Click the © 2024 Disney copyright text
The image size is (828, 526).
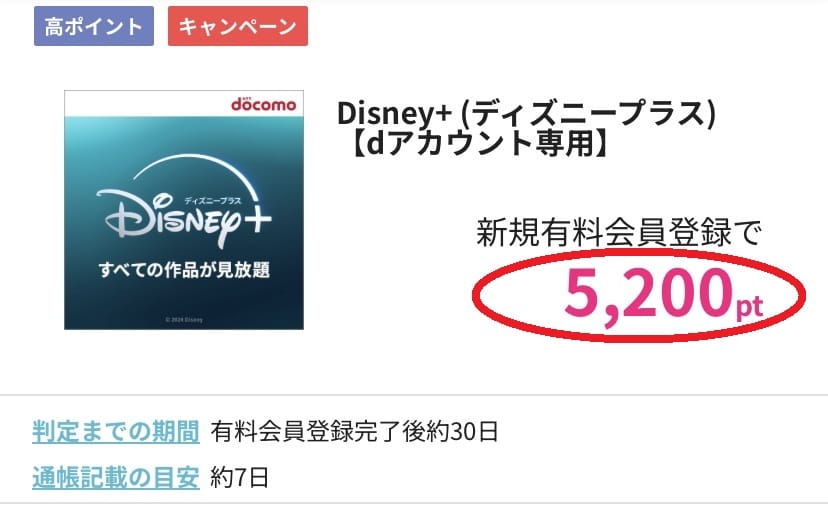(184, 320)
